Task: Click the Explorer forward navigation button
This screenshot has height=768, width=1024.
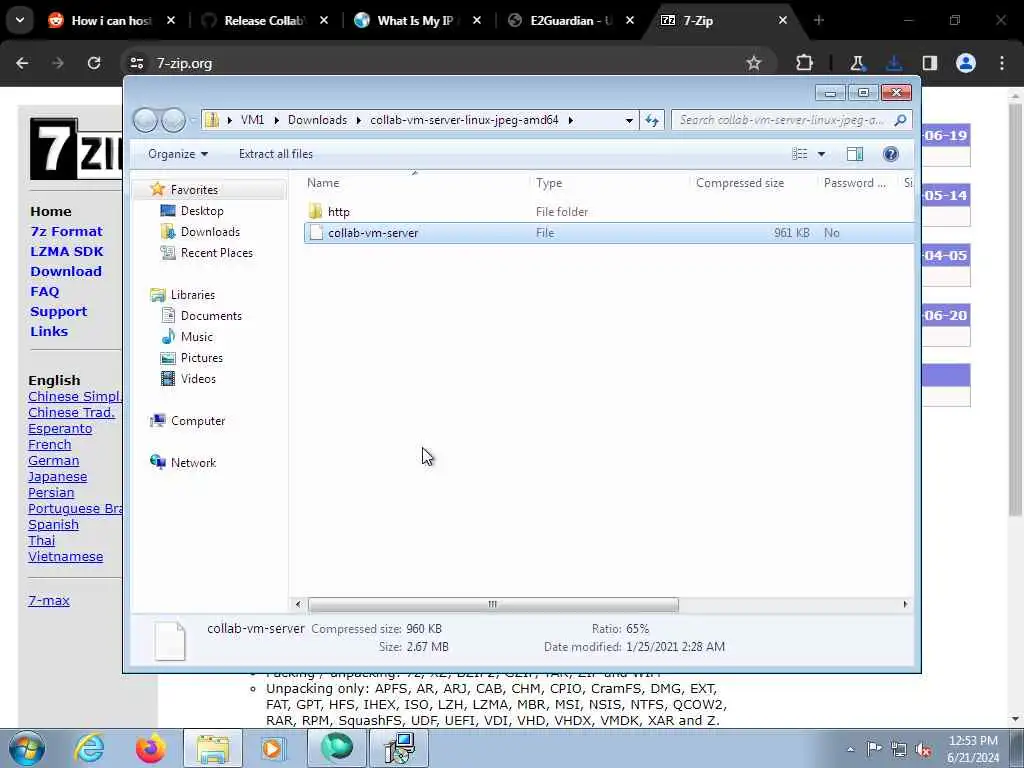Action: coord(173,120)
